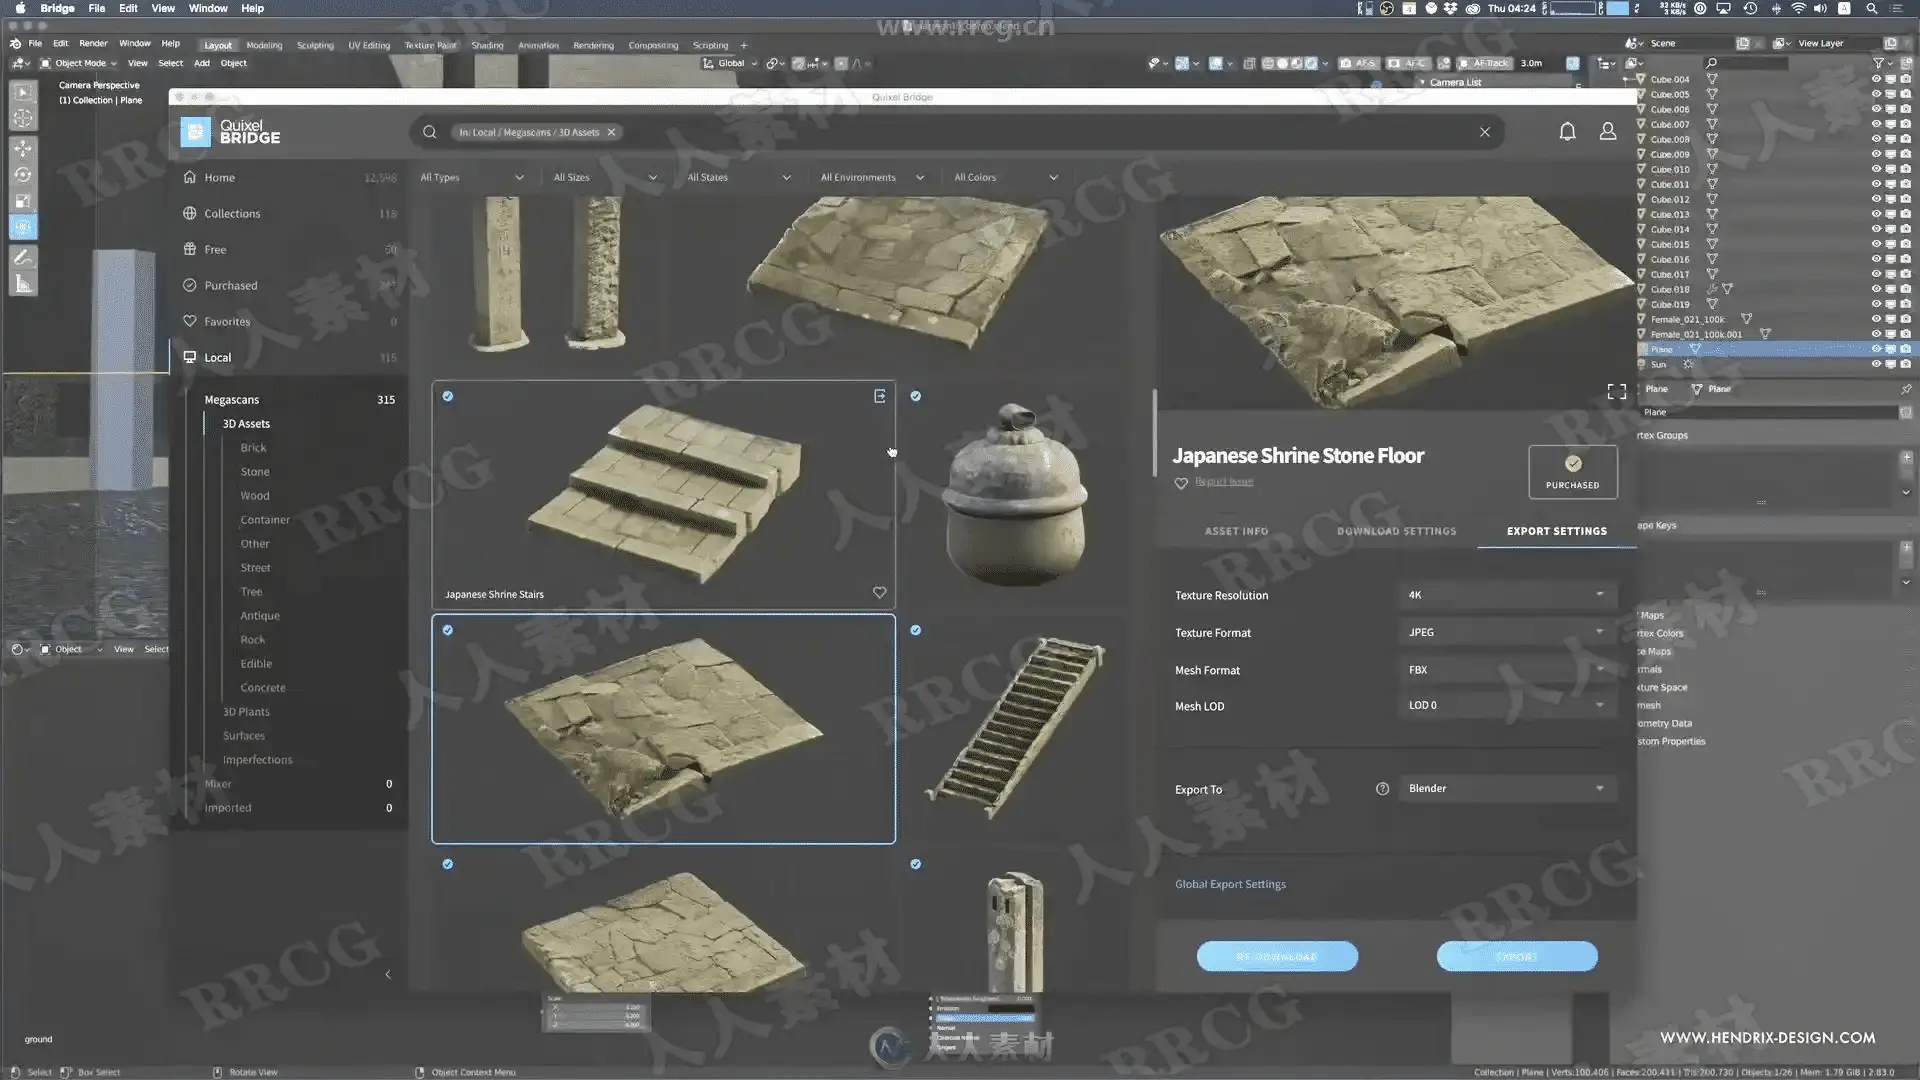Remove the Local / Megascans / 3D Assets search filter
Viewport: 1920px width, 1080px height.
(x=611, y=132)
